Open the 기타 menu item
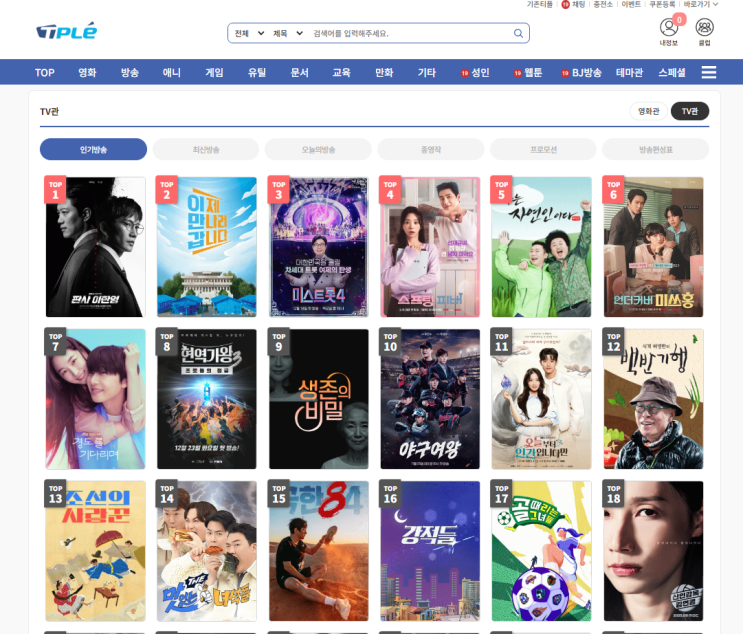Image resolution: width=743 pixels, height=634 pixels. coord(426,72)
